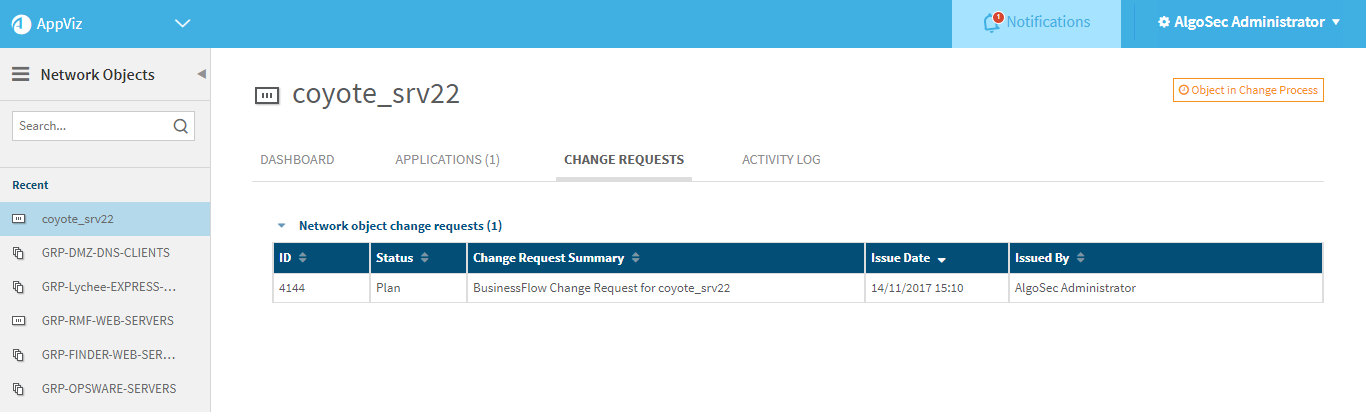The image size is (1366, 412).
Task: Open the Activity Log tab
Action: [x=781, y=160]
